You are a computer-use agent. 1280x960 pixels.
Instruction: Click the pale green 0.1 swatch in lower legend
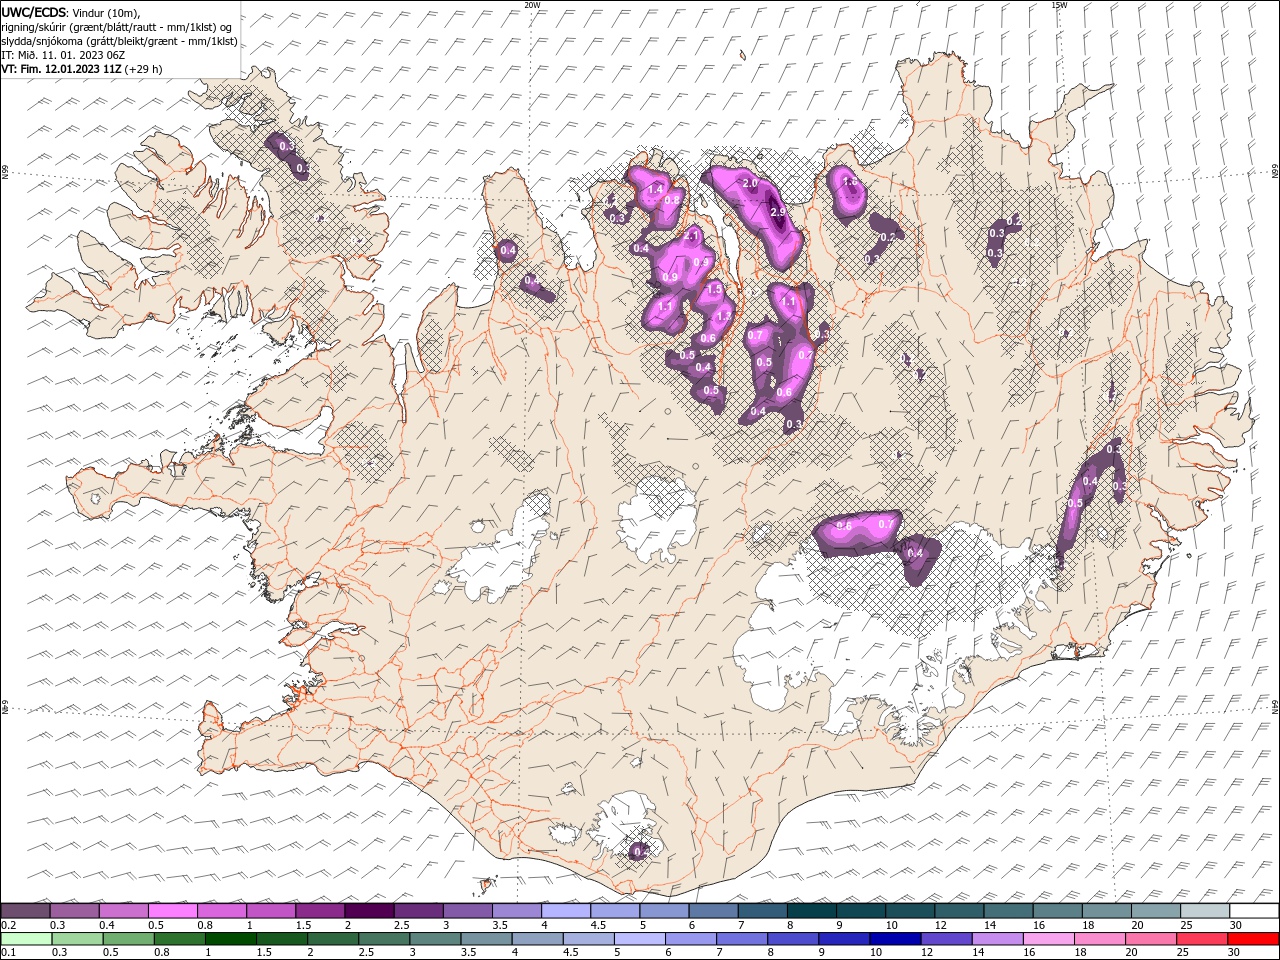pos(27,939)
